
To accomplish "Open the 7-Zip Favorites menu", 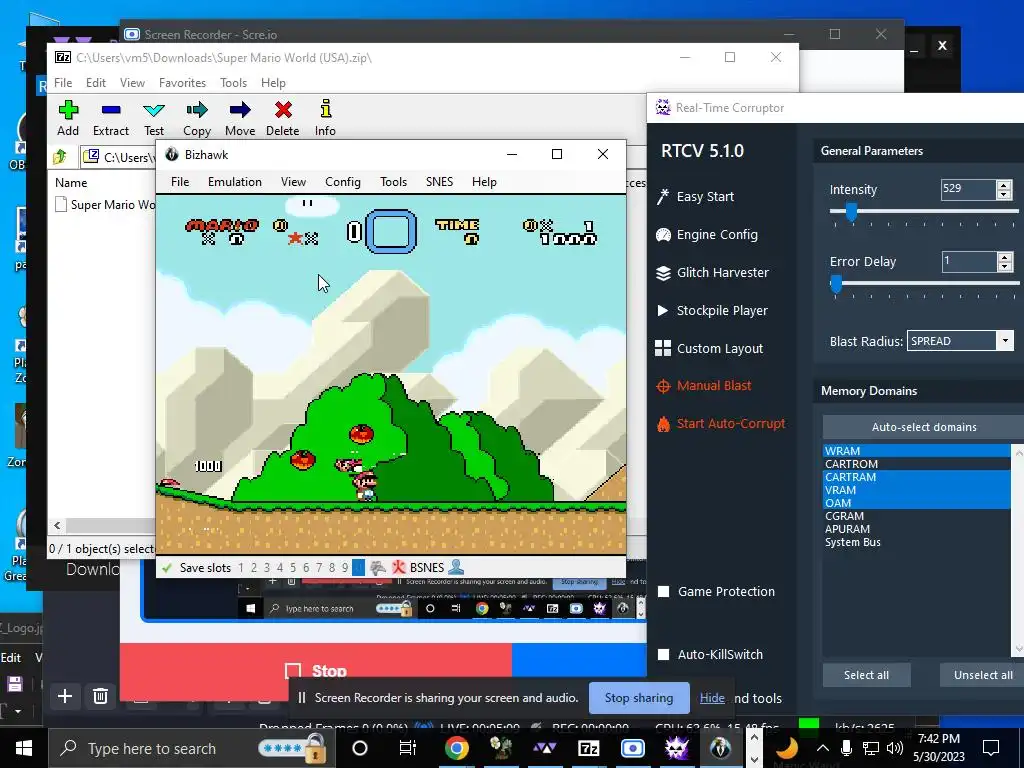I will tap(182, 83).
